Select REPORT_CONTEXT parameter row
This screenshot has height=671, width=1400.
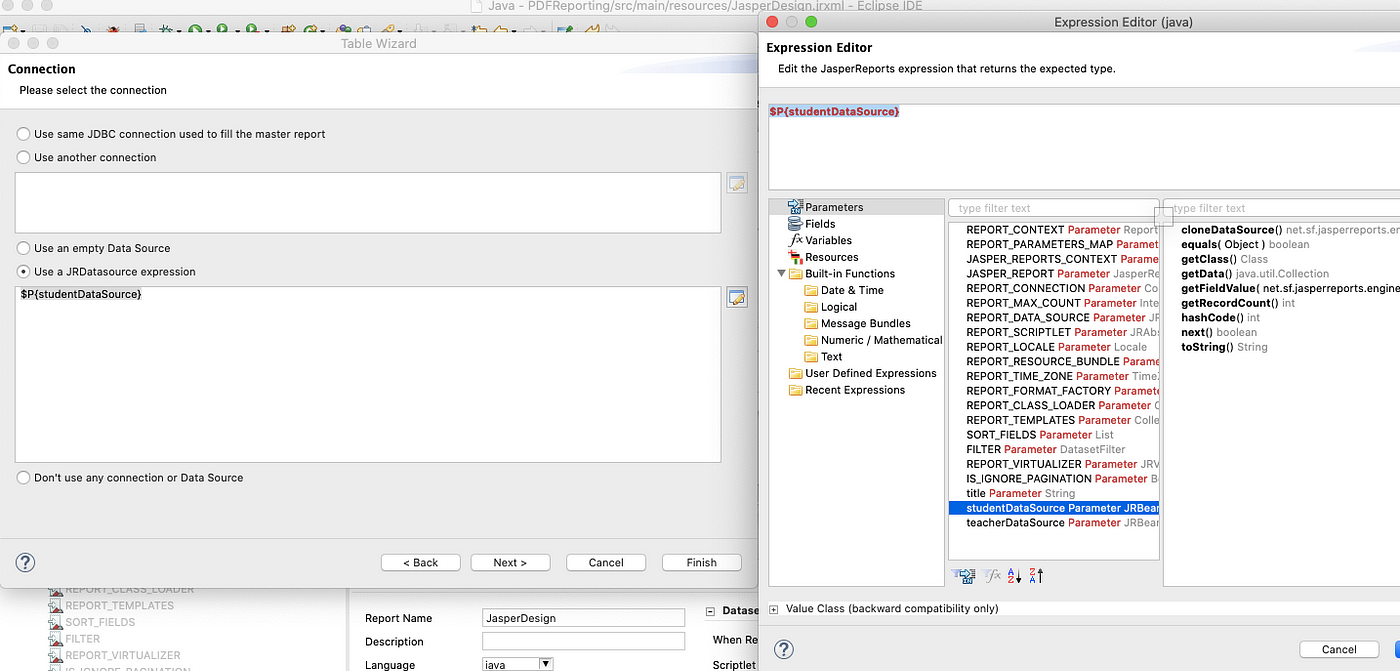tap(1053, 230)
